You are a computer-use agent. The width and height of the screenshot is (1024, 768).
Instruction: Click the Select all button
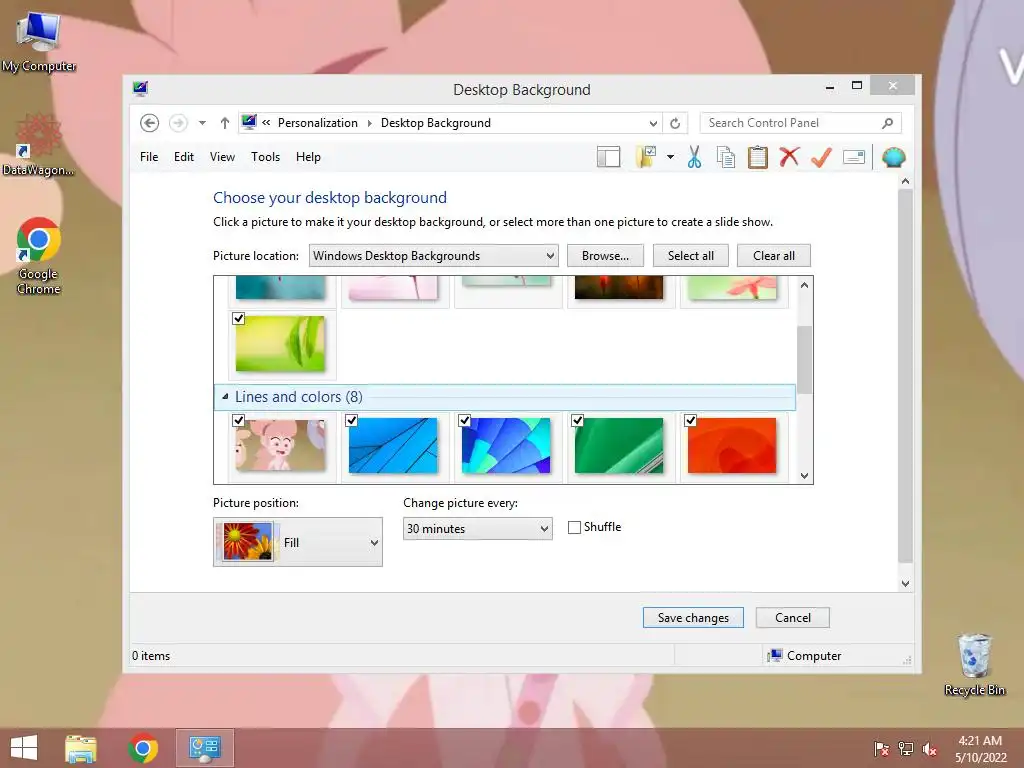(x=691, y=256)
